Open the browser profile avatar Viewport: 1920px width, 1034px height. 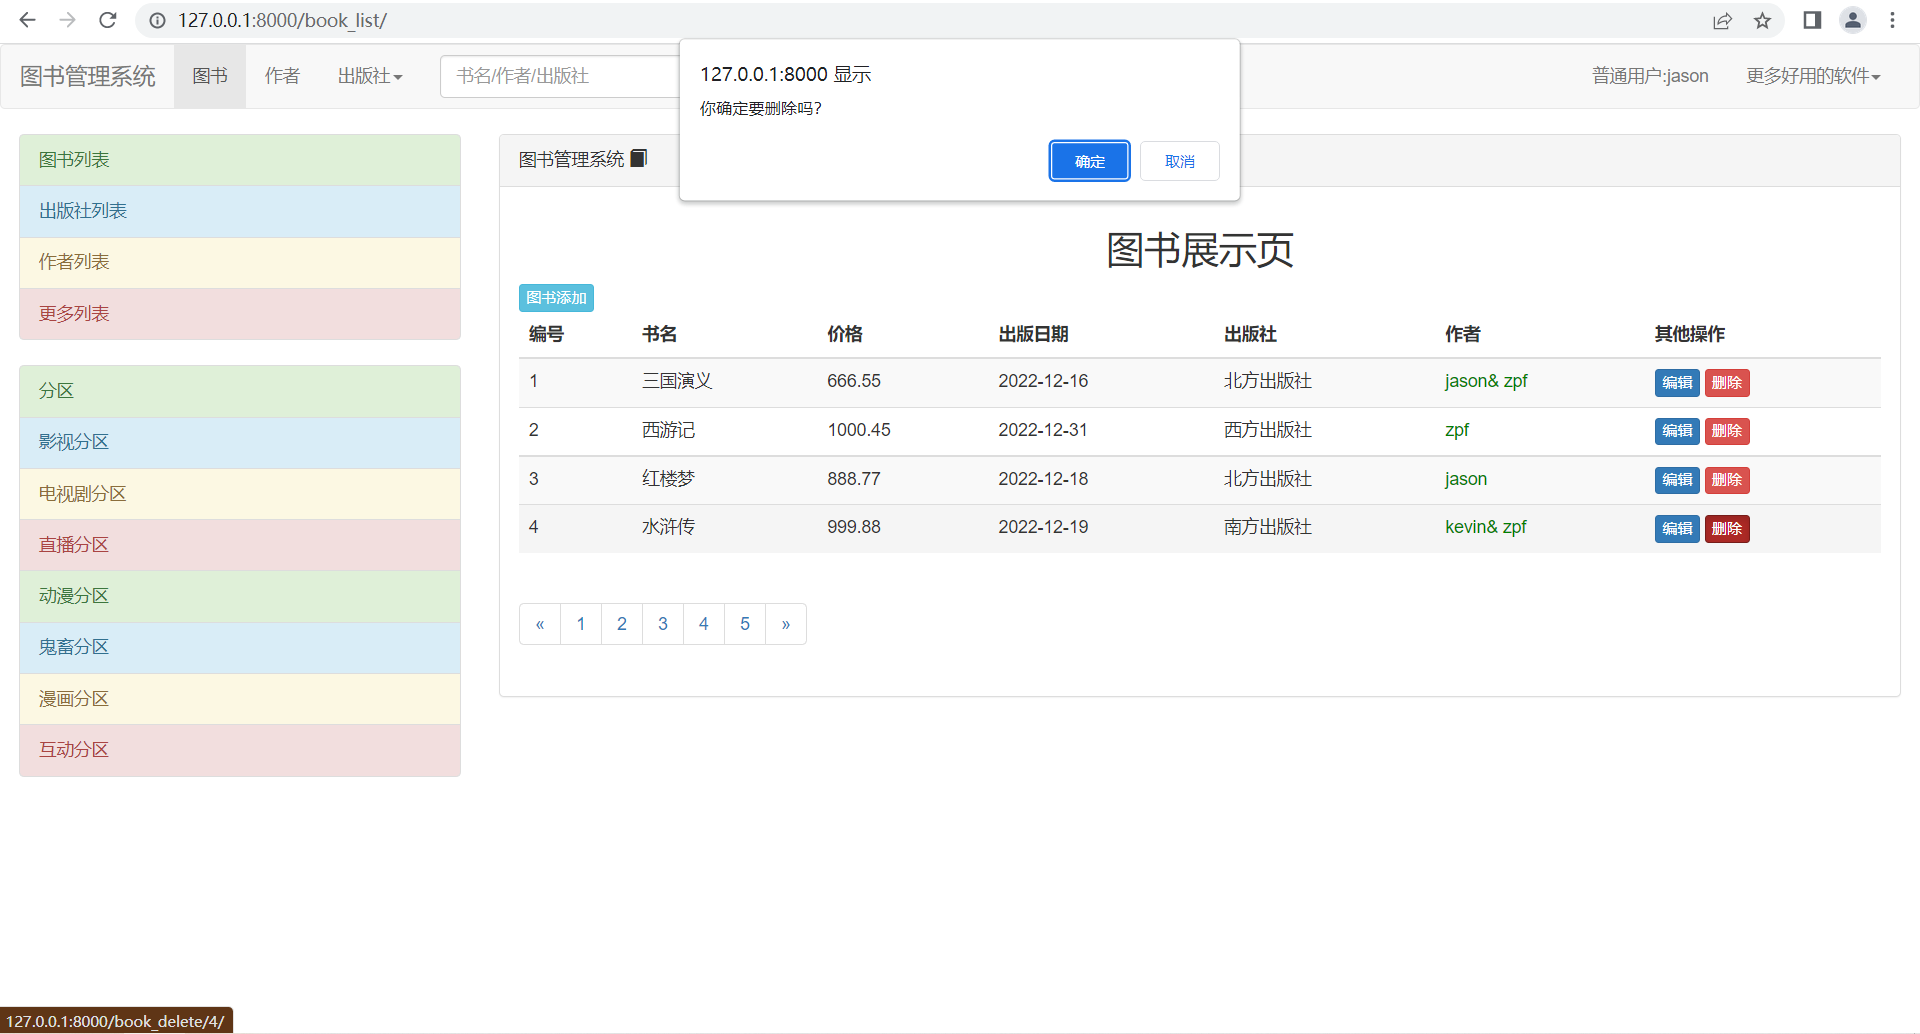pyautogui.click(x=1853, y=20)
